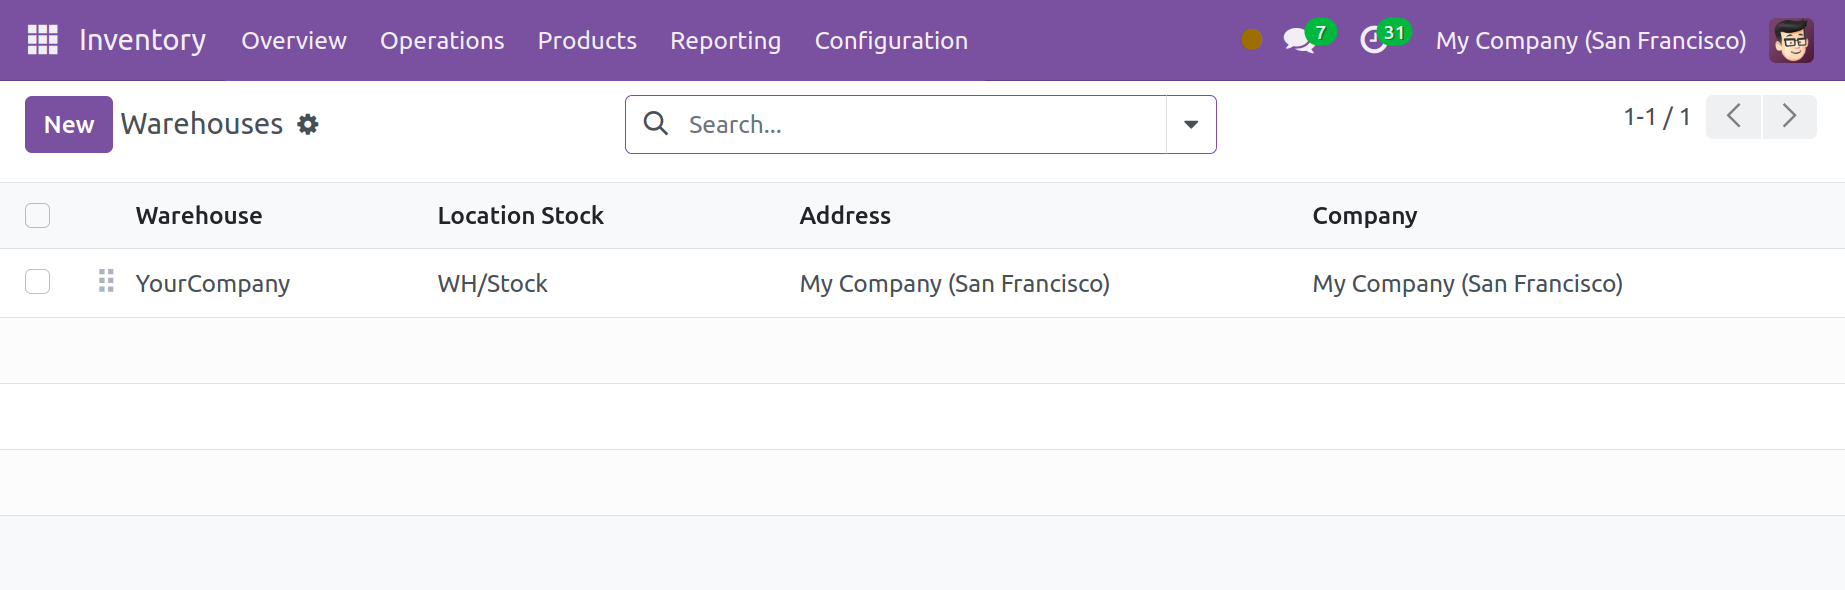Viewport: 1845px width, 590px height.
Task: Click into the Search input field
Action: pyautogui.click(x=920, y=125)
